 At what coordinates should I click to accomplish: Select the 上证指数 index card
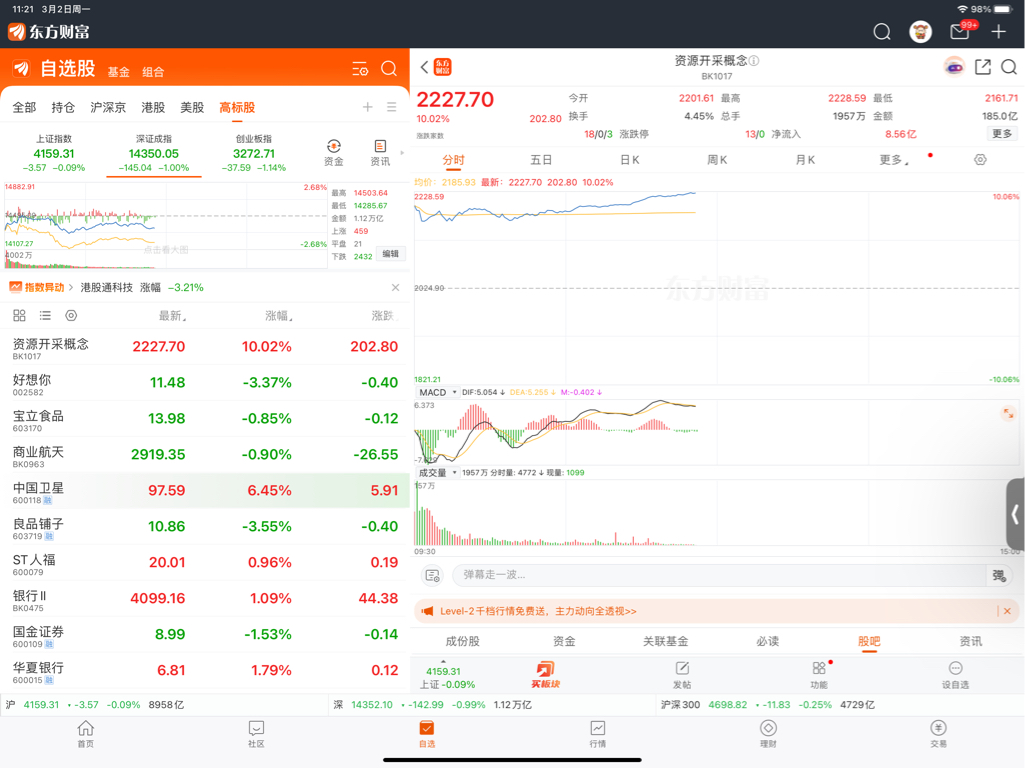pyautogui.click(x=54, y=154)
